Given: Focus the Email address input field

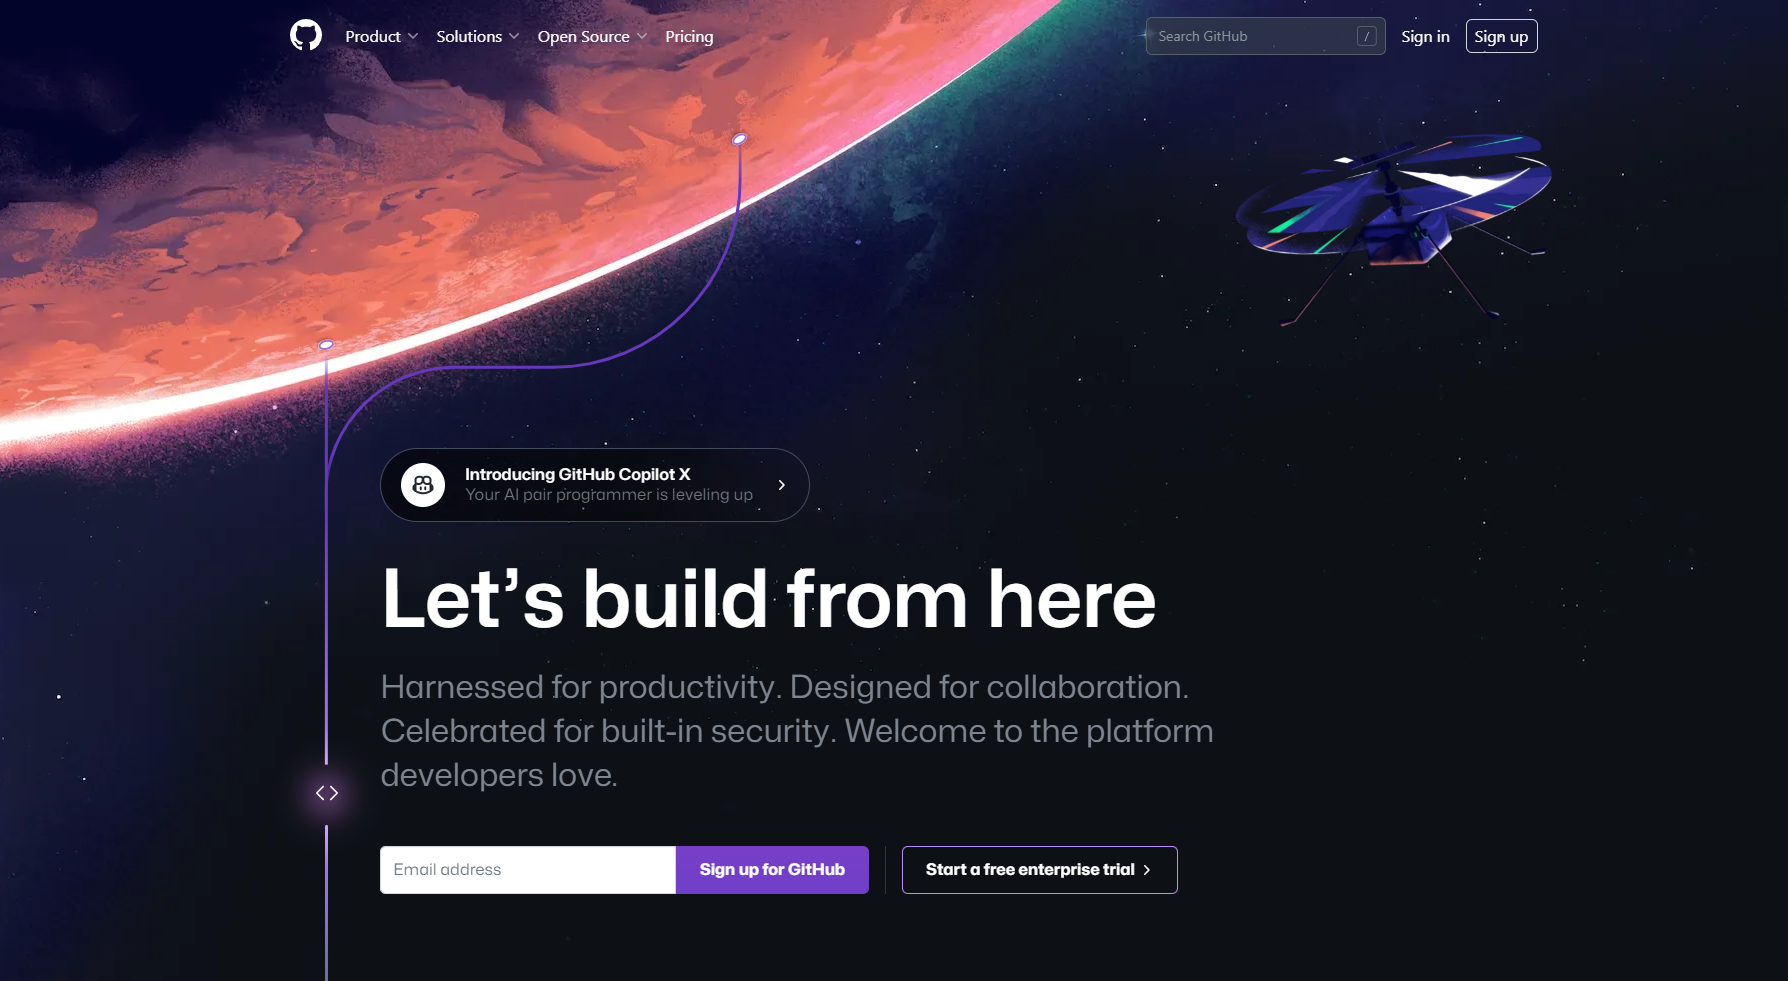Looking at the screenshot, I should point(528,870).
